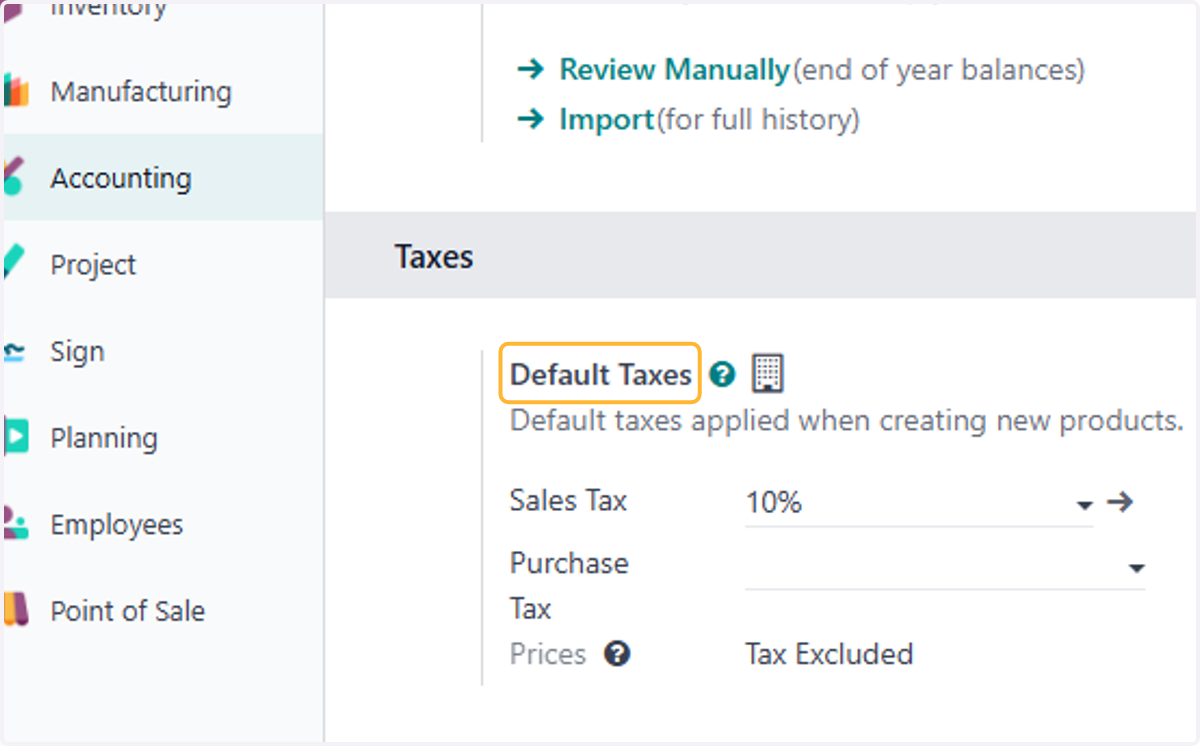
Task: Click the Default Taxes heading
Action: coord(601,375)
